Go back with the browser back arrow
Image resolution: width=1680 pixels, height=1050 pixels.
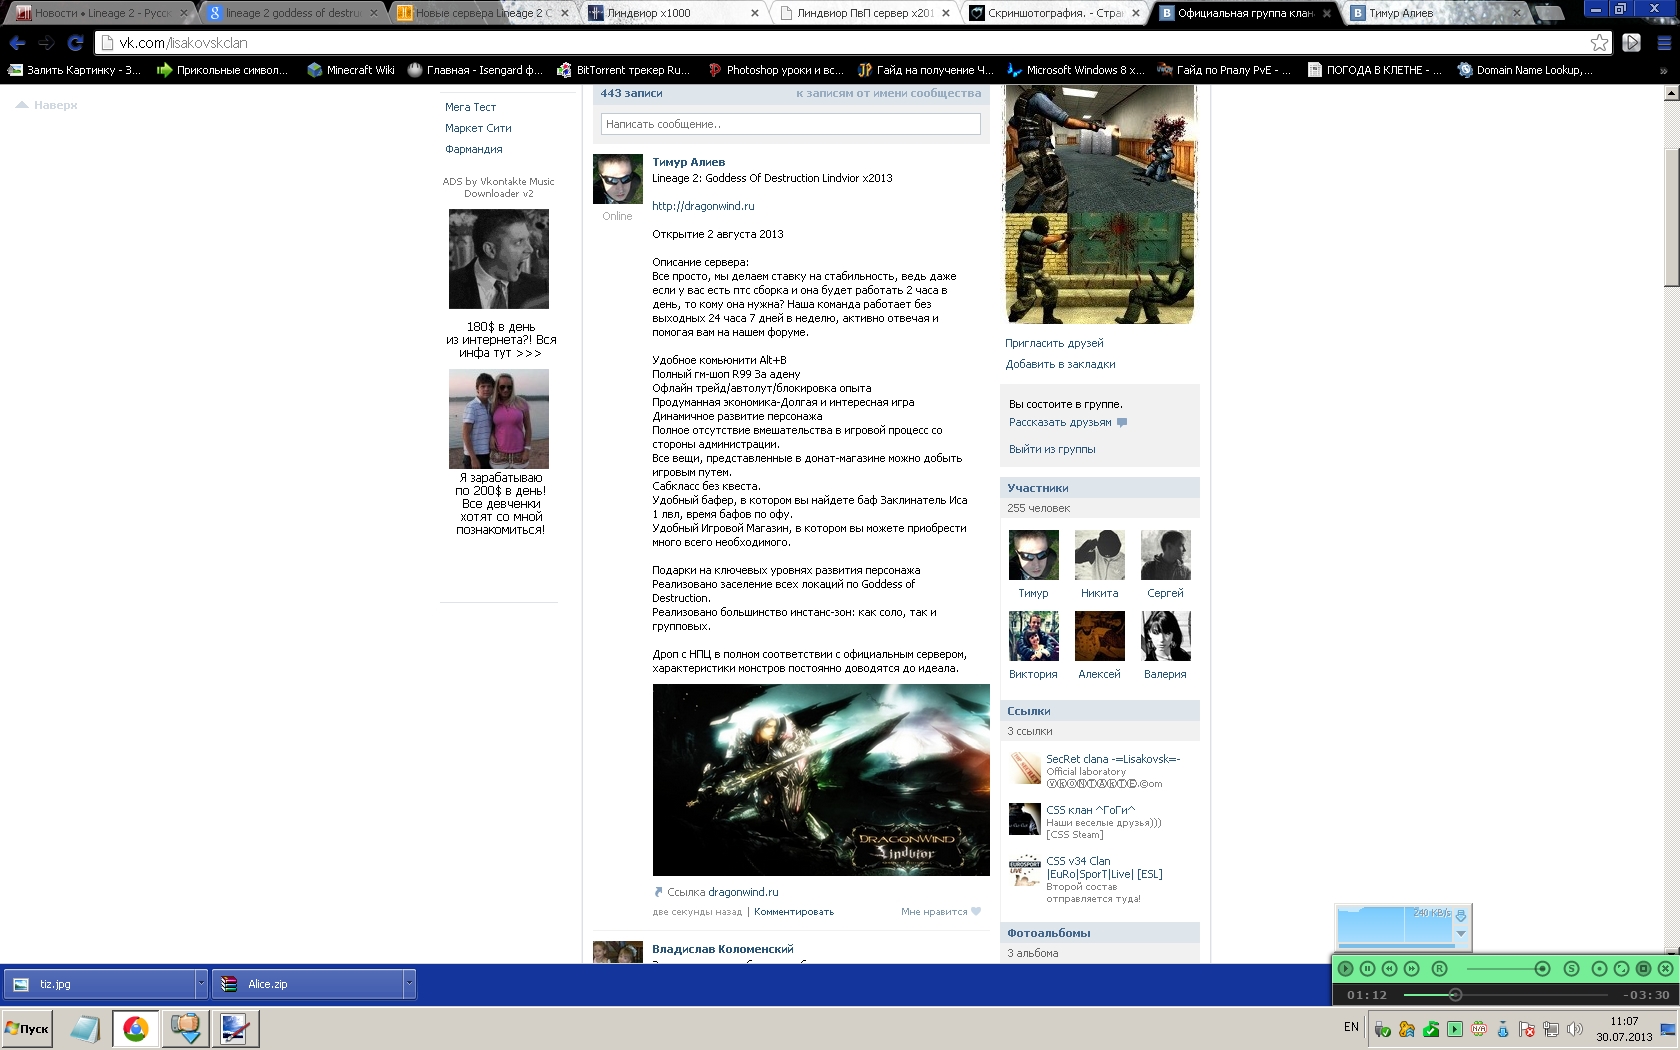pos(17,43)
